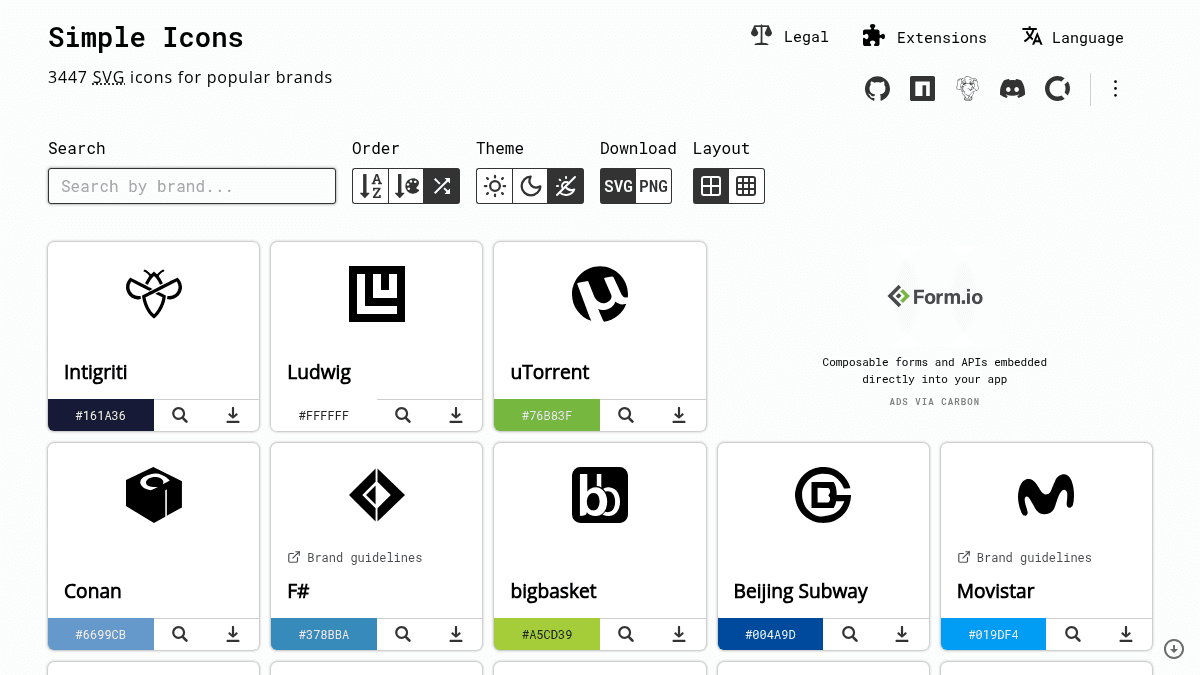The image size is (1200, 675).
Task: Click the Ads via Carbon link
Action: point(935,402)
